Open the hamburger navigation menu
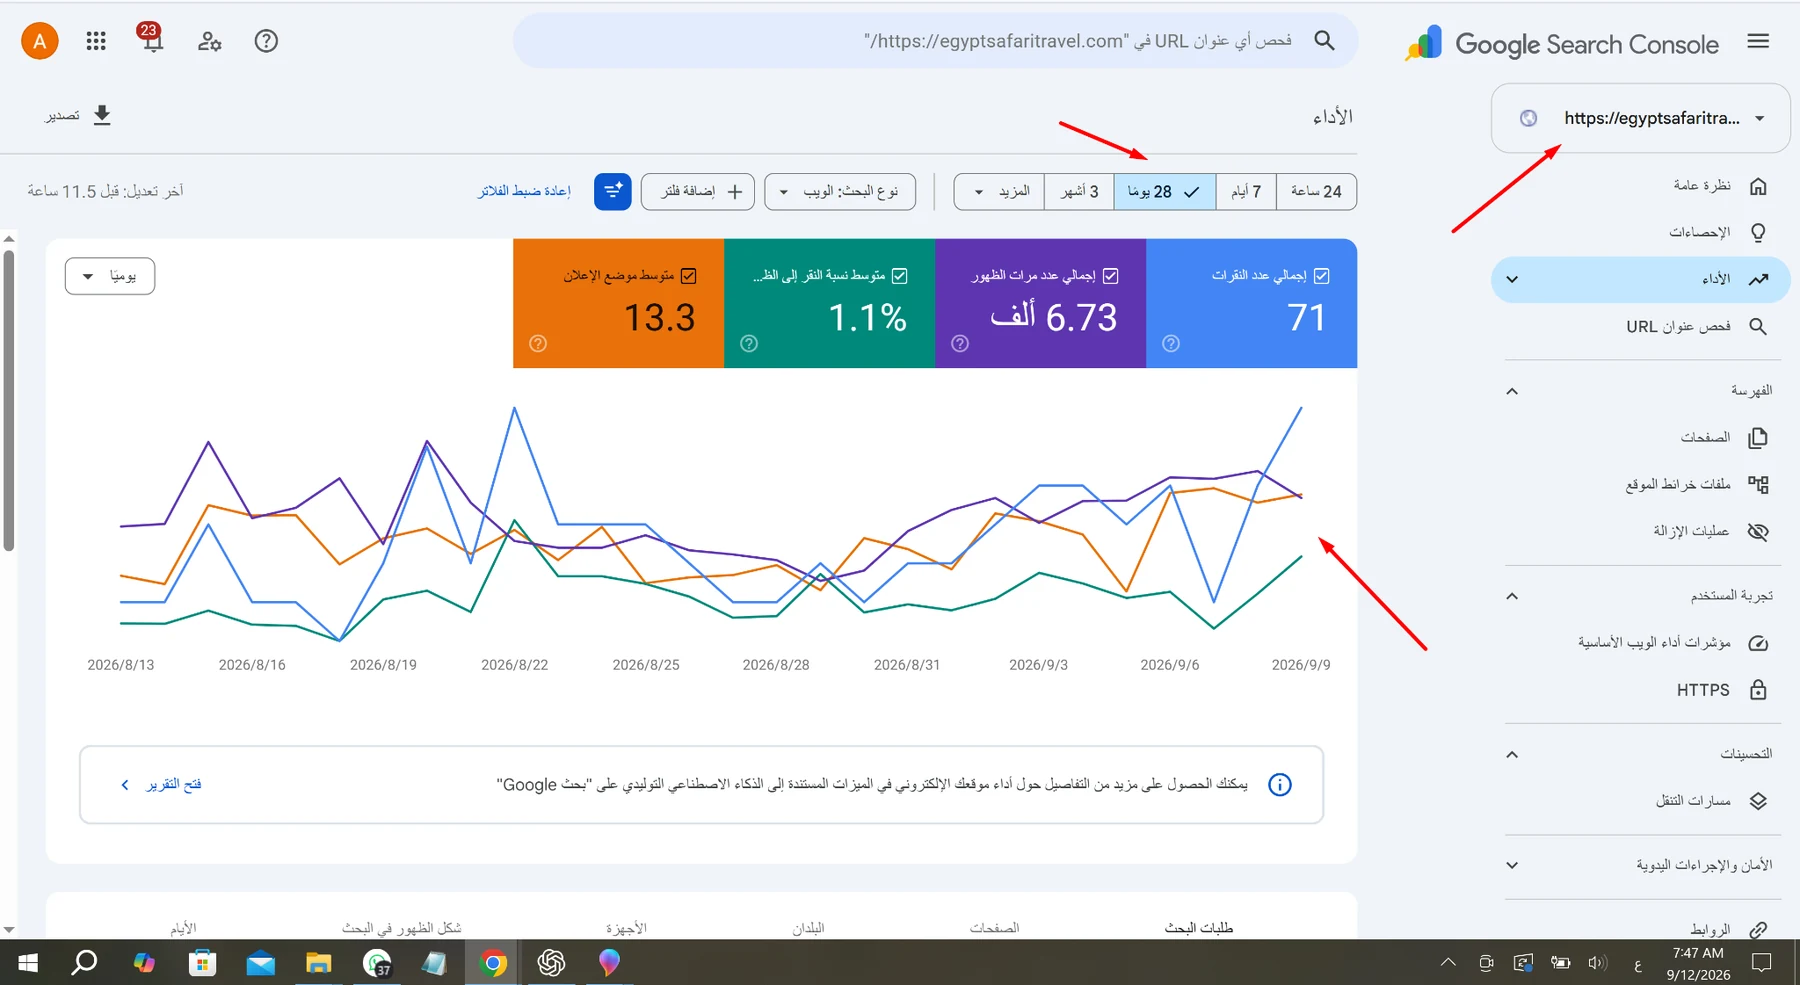Screen dimensions: 1800x985 coord(1758,41)
